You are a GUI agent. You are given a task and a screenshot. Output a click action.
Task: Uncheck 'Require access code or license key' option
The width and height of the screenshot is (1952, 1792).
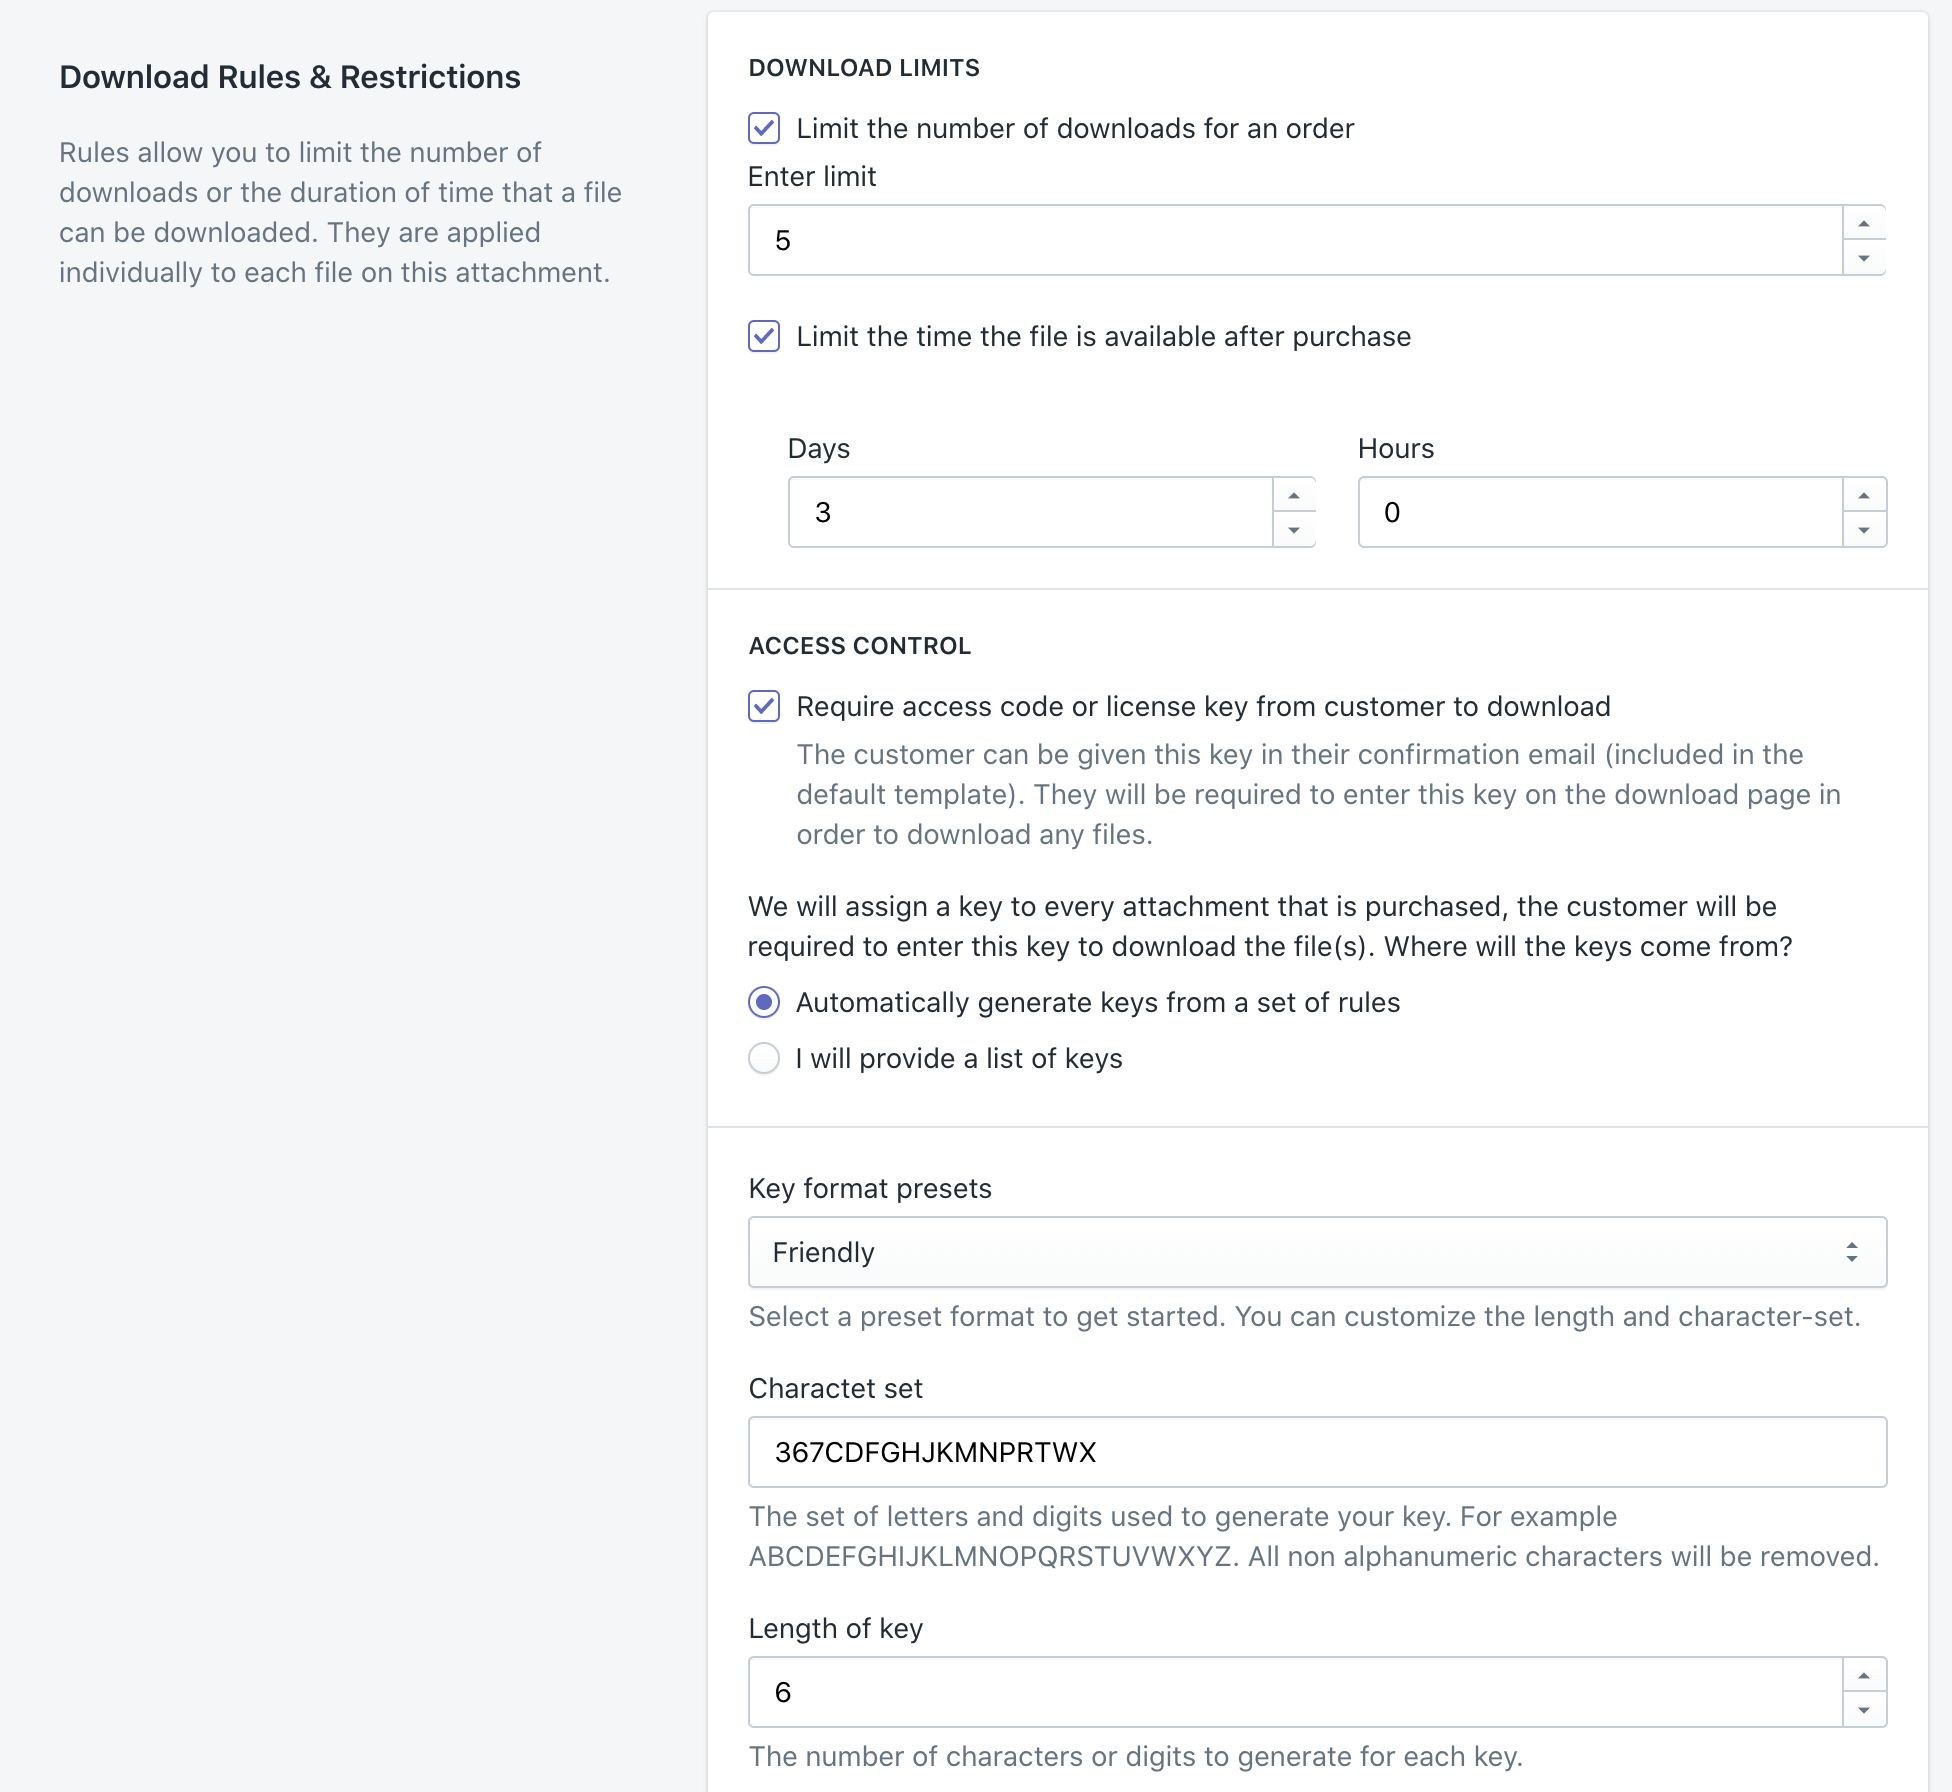tap(764, 707)
